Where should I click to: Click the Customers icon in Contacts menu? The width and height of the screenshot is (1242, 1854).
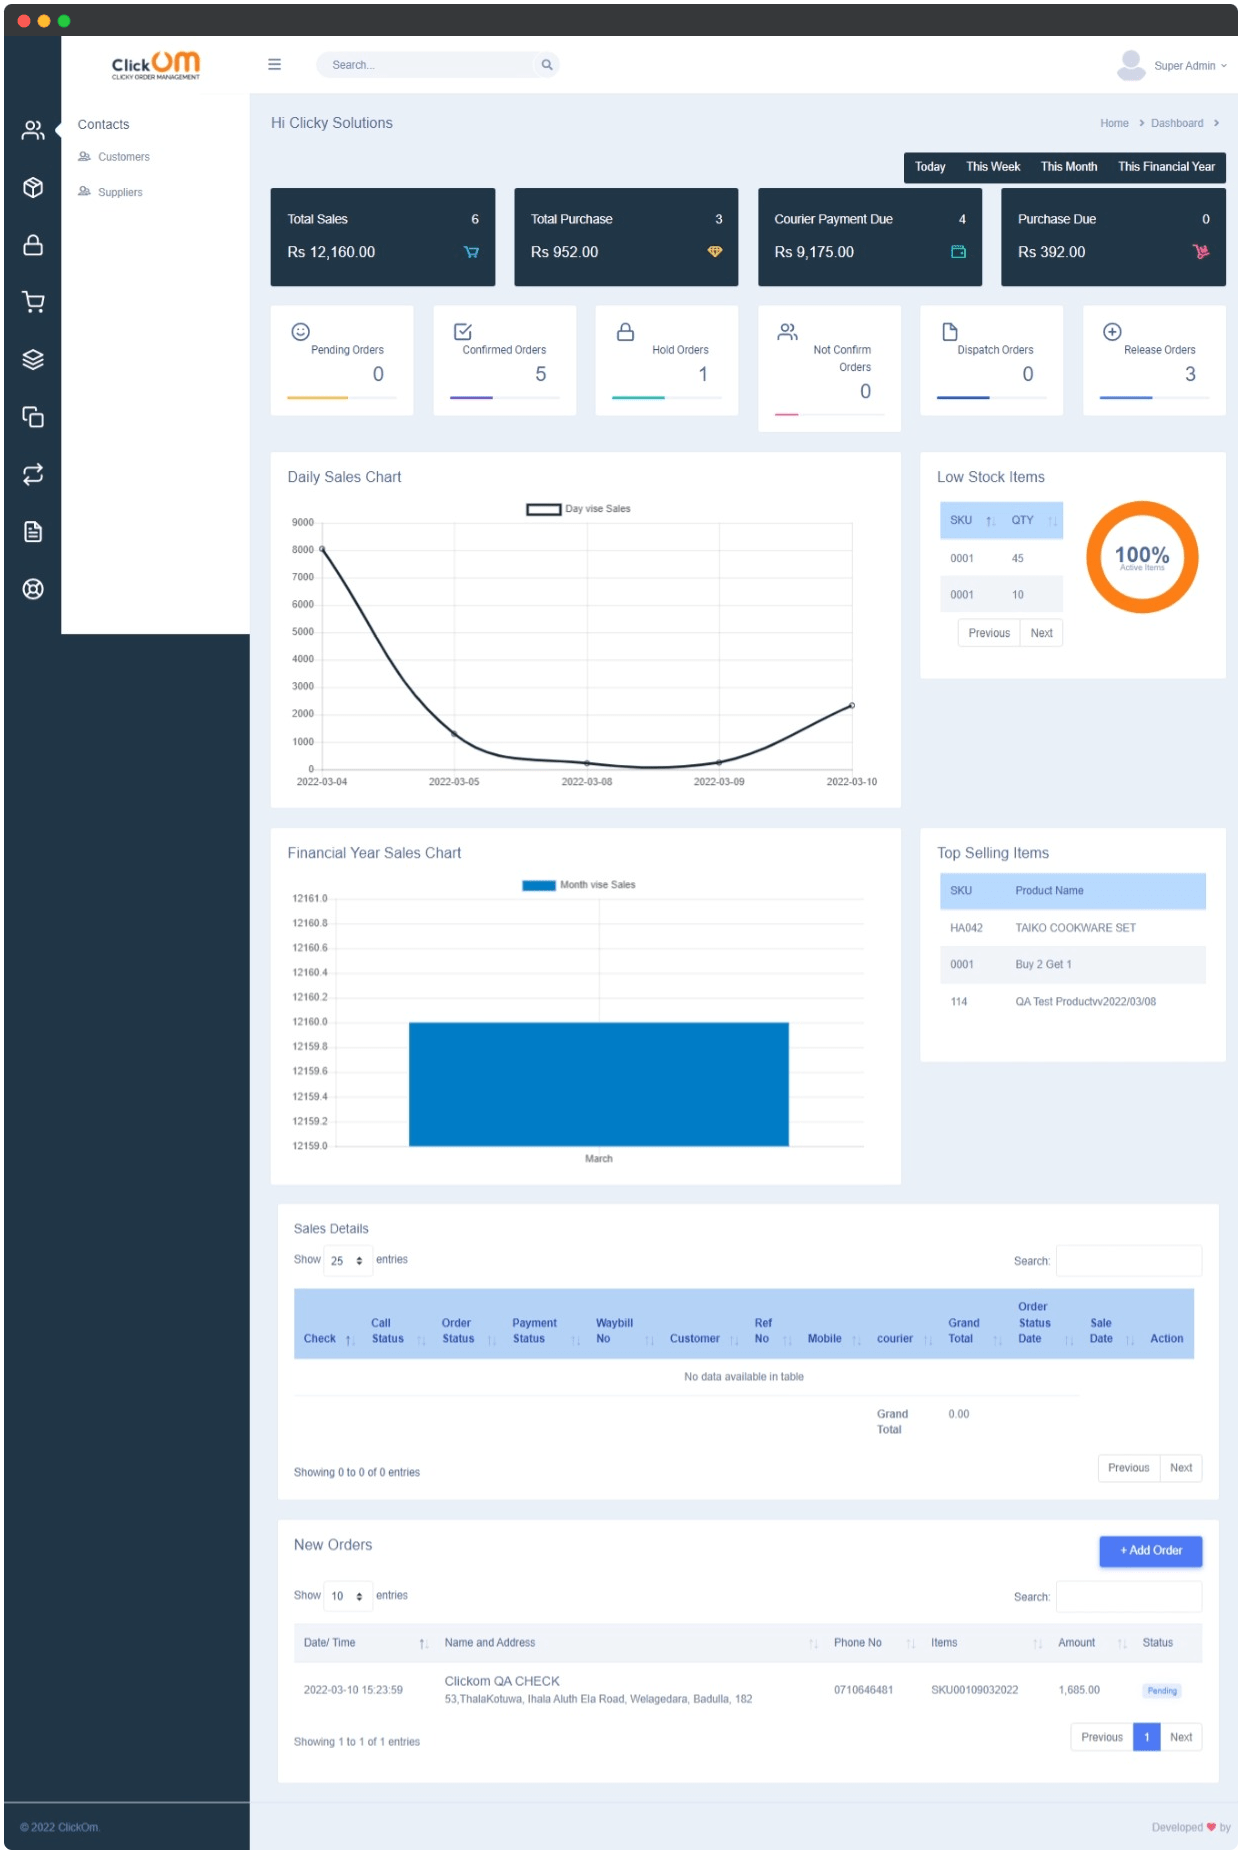coord(84,156)
